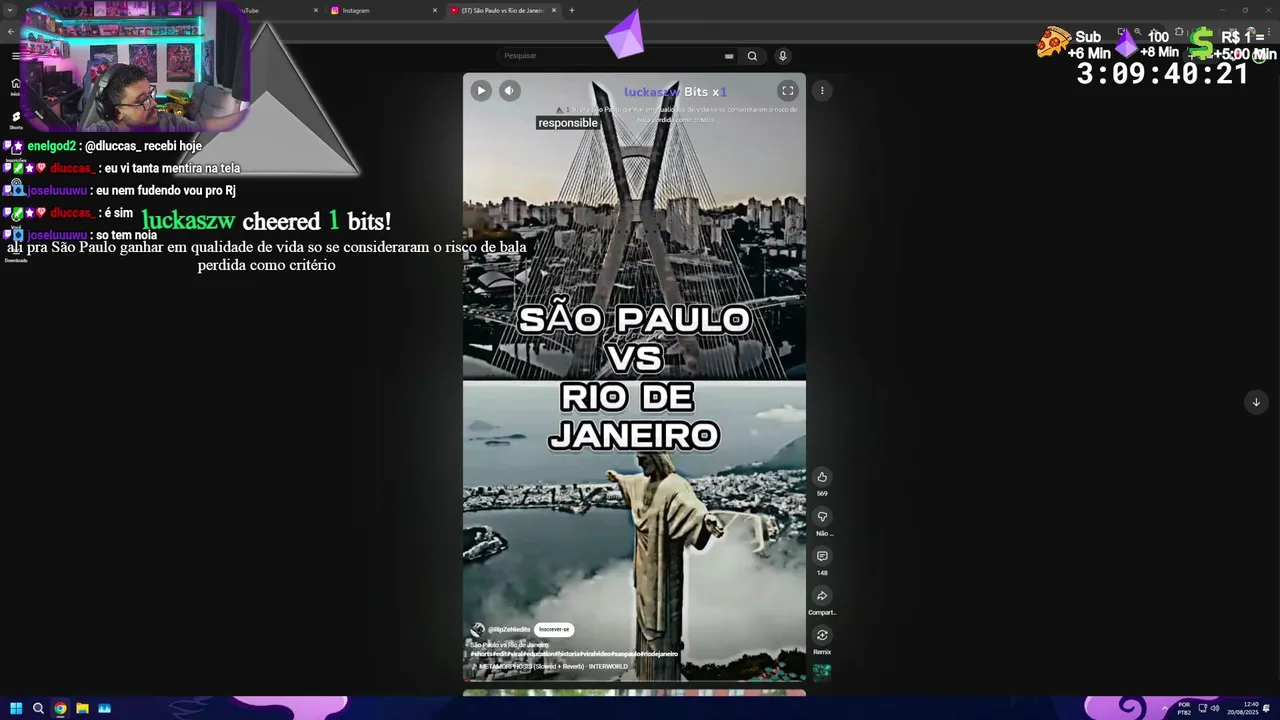Open the @RipZeNiedits channel name

pyautogui.click(x=510, y=630)
